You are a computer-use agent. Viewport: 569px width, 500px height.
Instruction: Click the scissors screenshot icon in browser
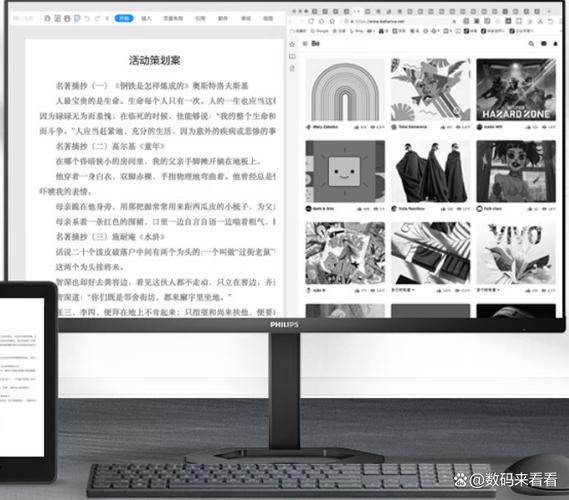[x=540, y=21]
